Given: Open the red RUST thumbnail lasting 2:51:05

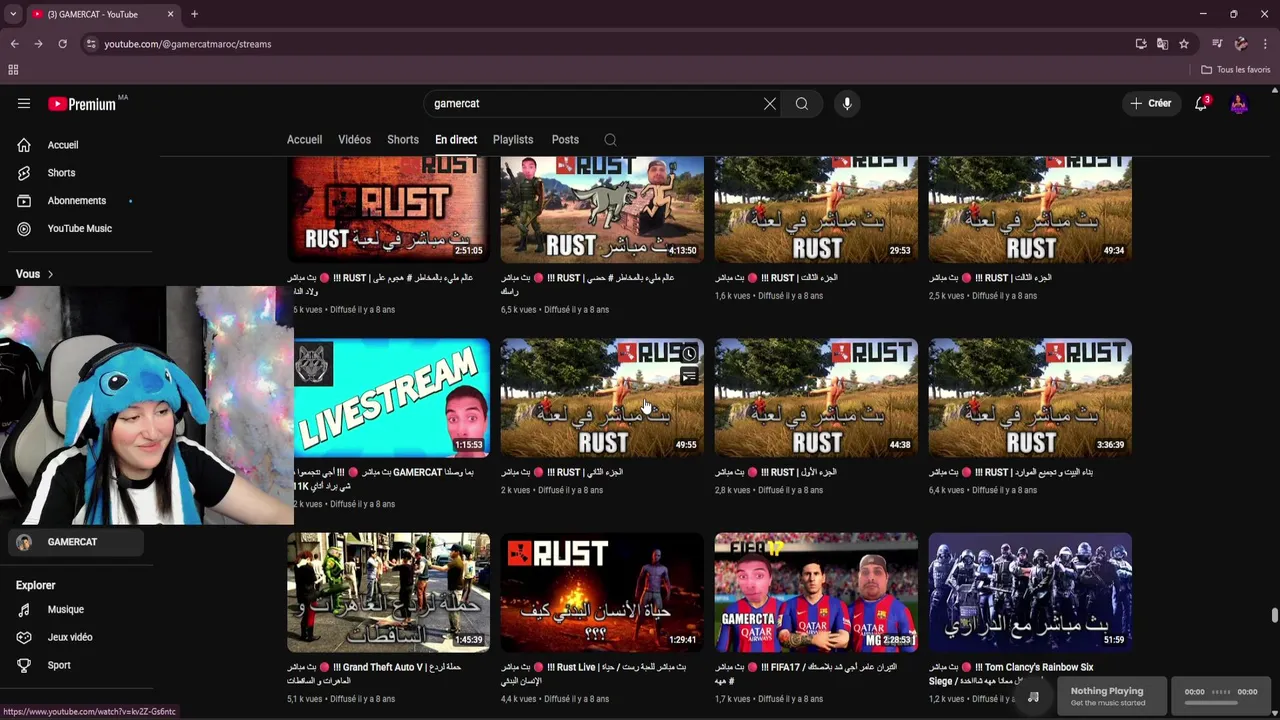Looking at the screenshot, I should point(388,209).
